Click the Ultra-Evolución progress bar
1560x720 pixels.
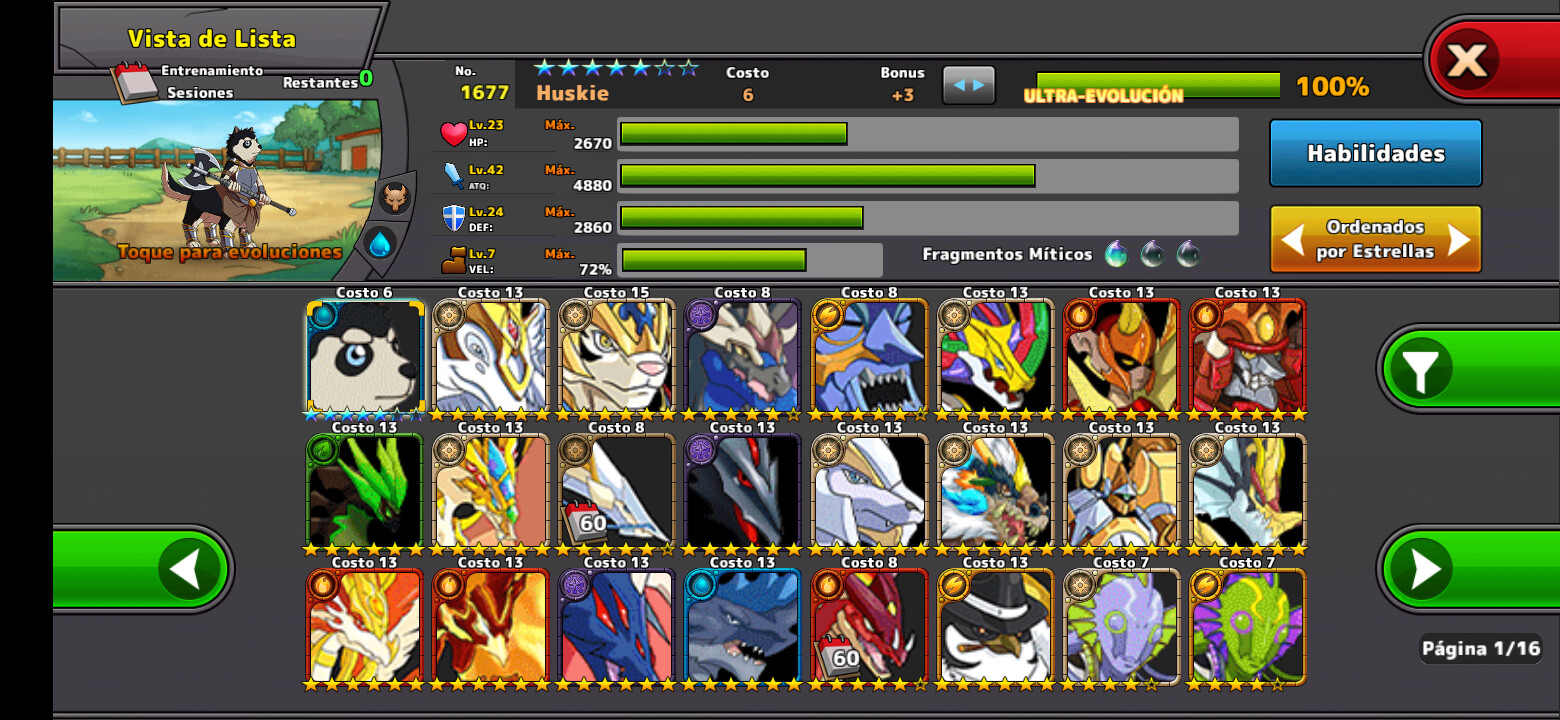[x=1158, y=86]
